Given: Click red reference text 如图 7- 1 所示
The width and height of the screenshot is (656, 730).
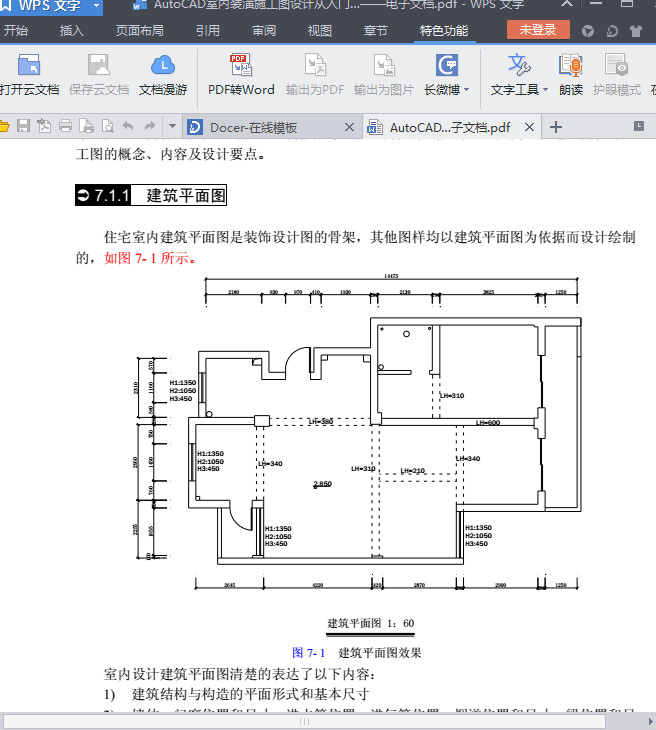Looking at the screenshot, I should (150, 257).
